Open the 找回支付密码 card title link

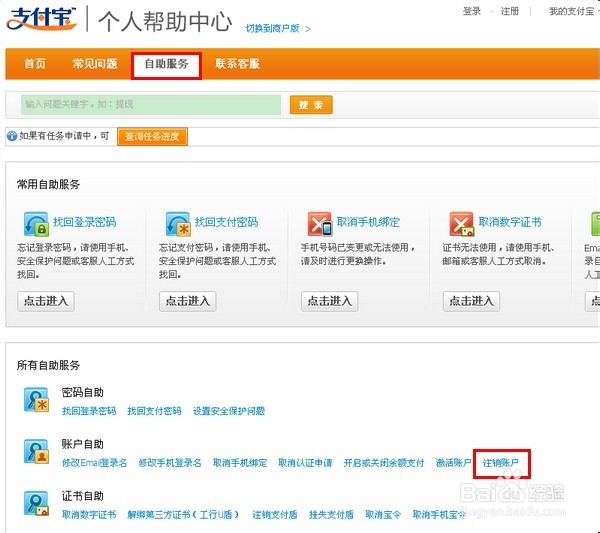(227, 222)
